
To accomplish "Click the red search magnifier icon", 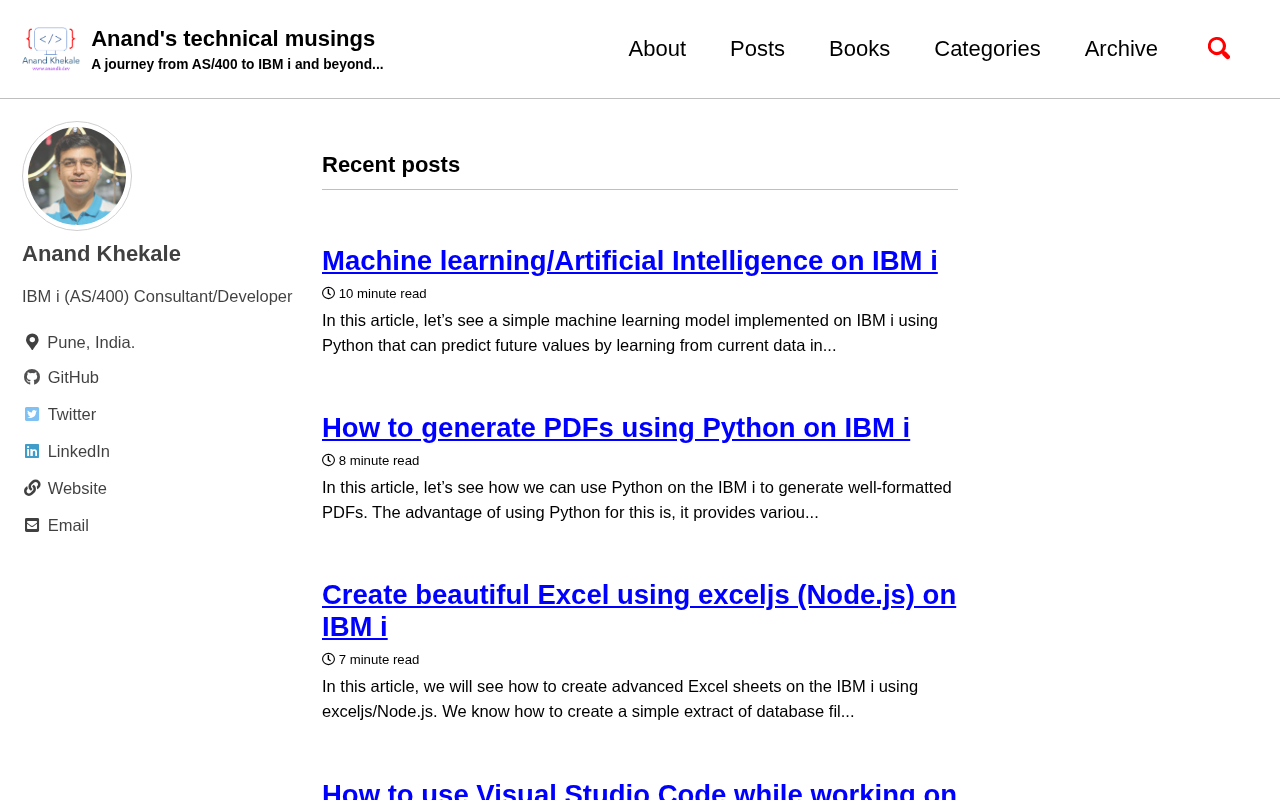I will (x=1218, y=48).
